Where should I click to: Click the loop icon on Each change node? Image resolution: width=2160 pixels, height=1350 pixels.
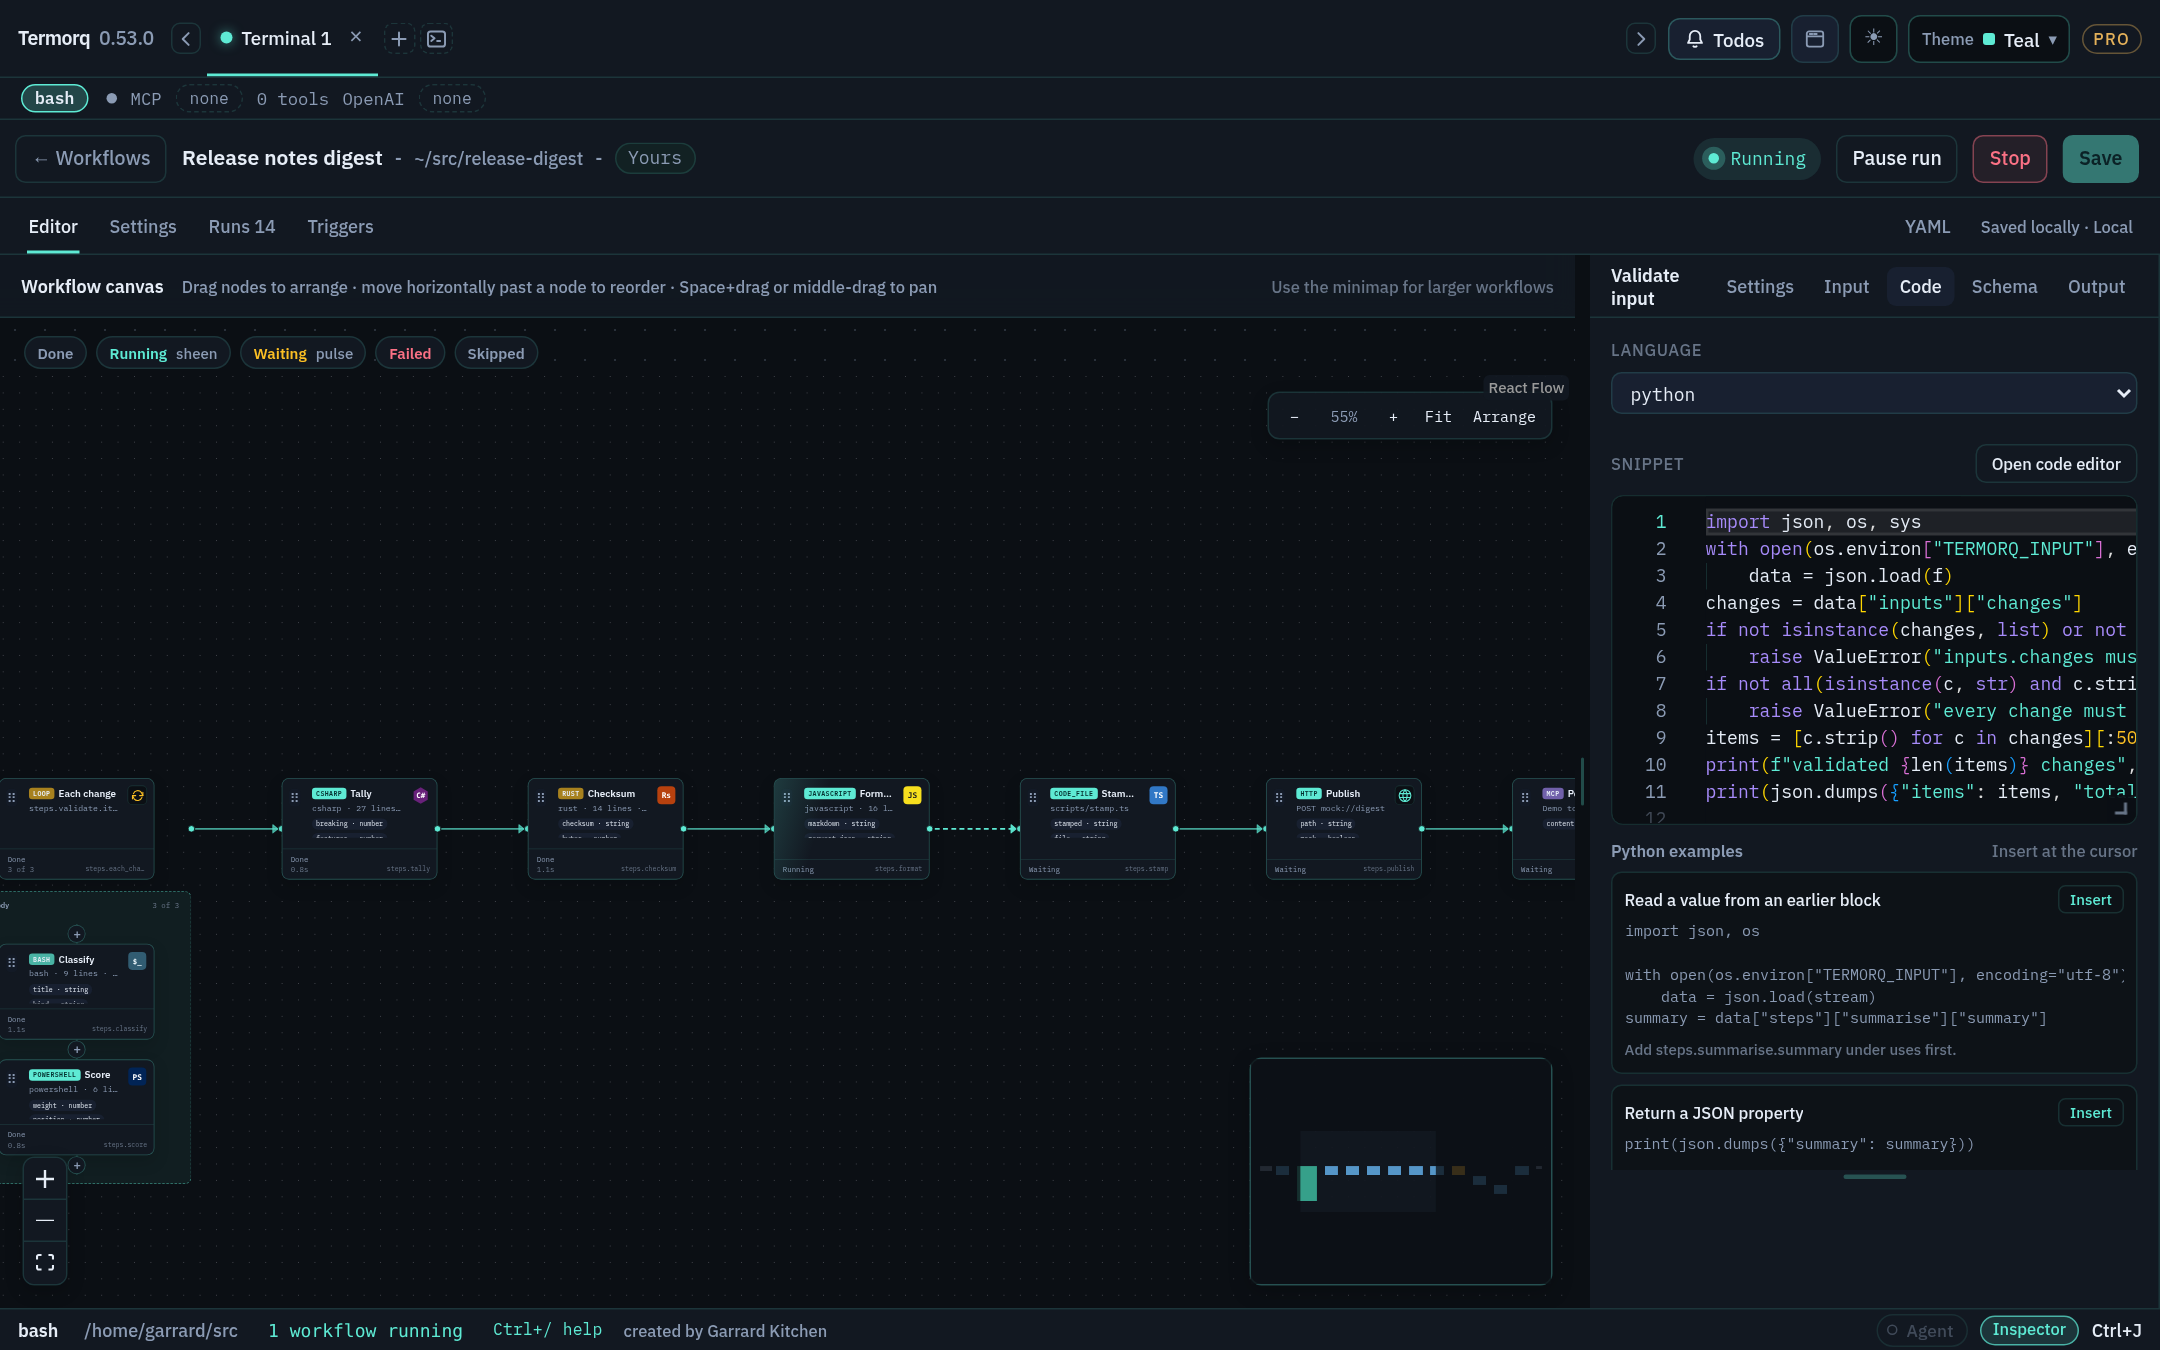point(137,795)
